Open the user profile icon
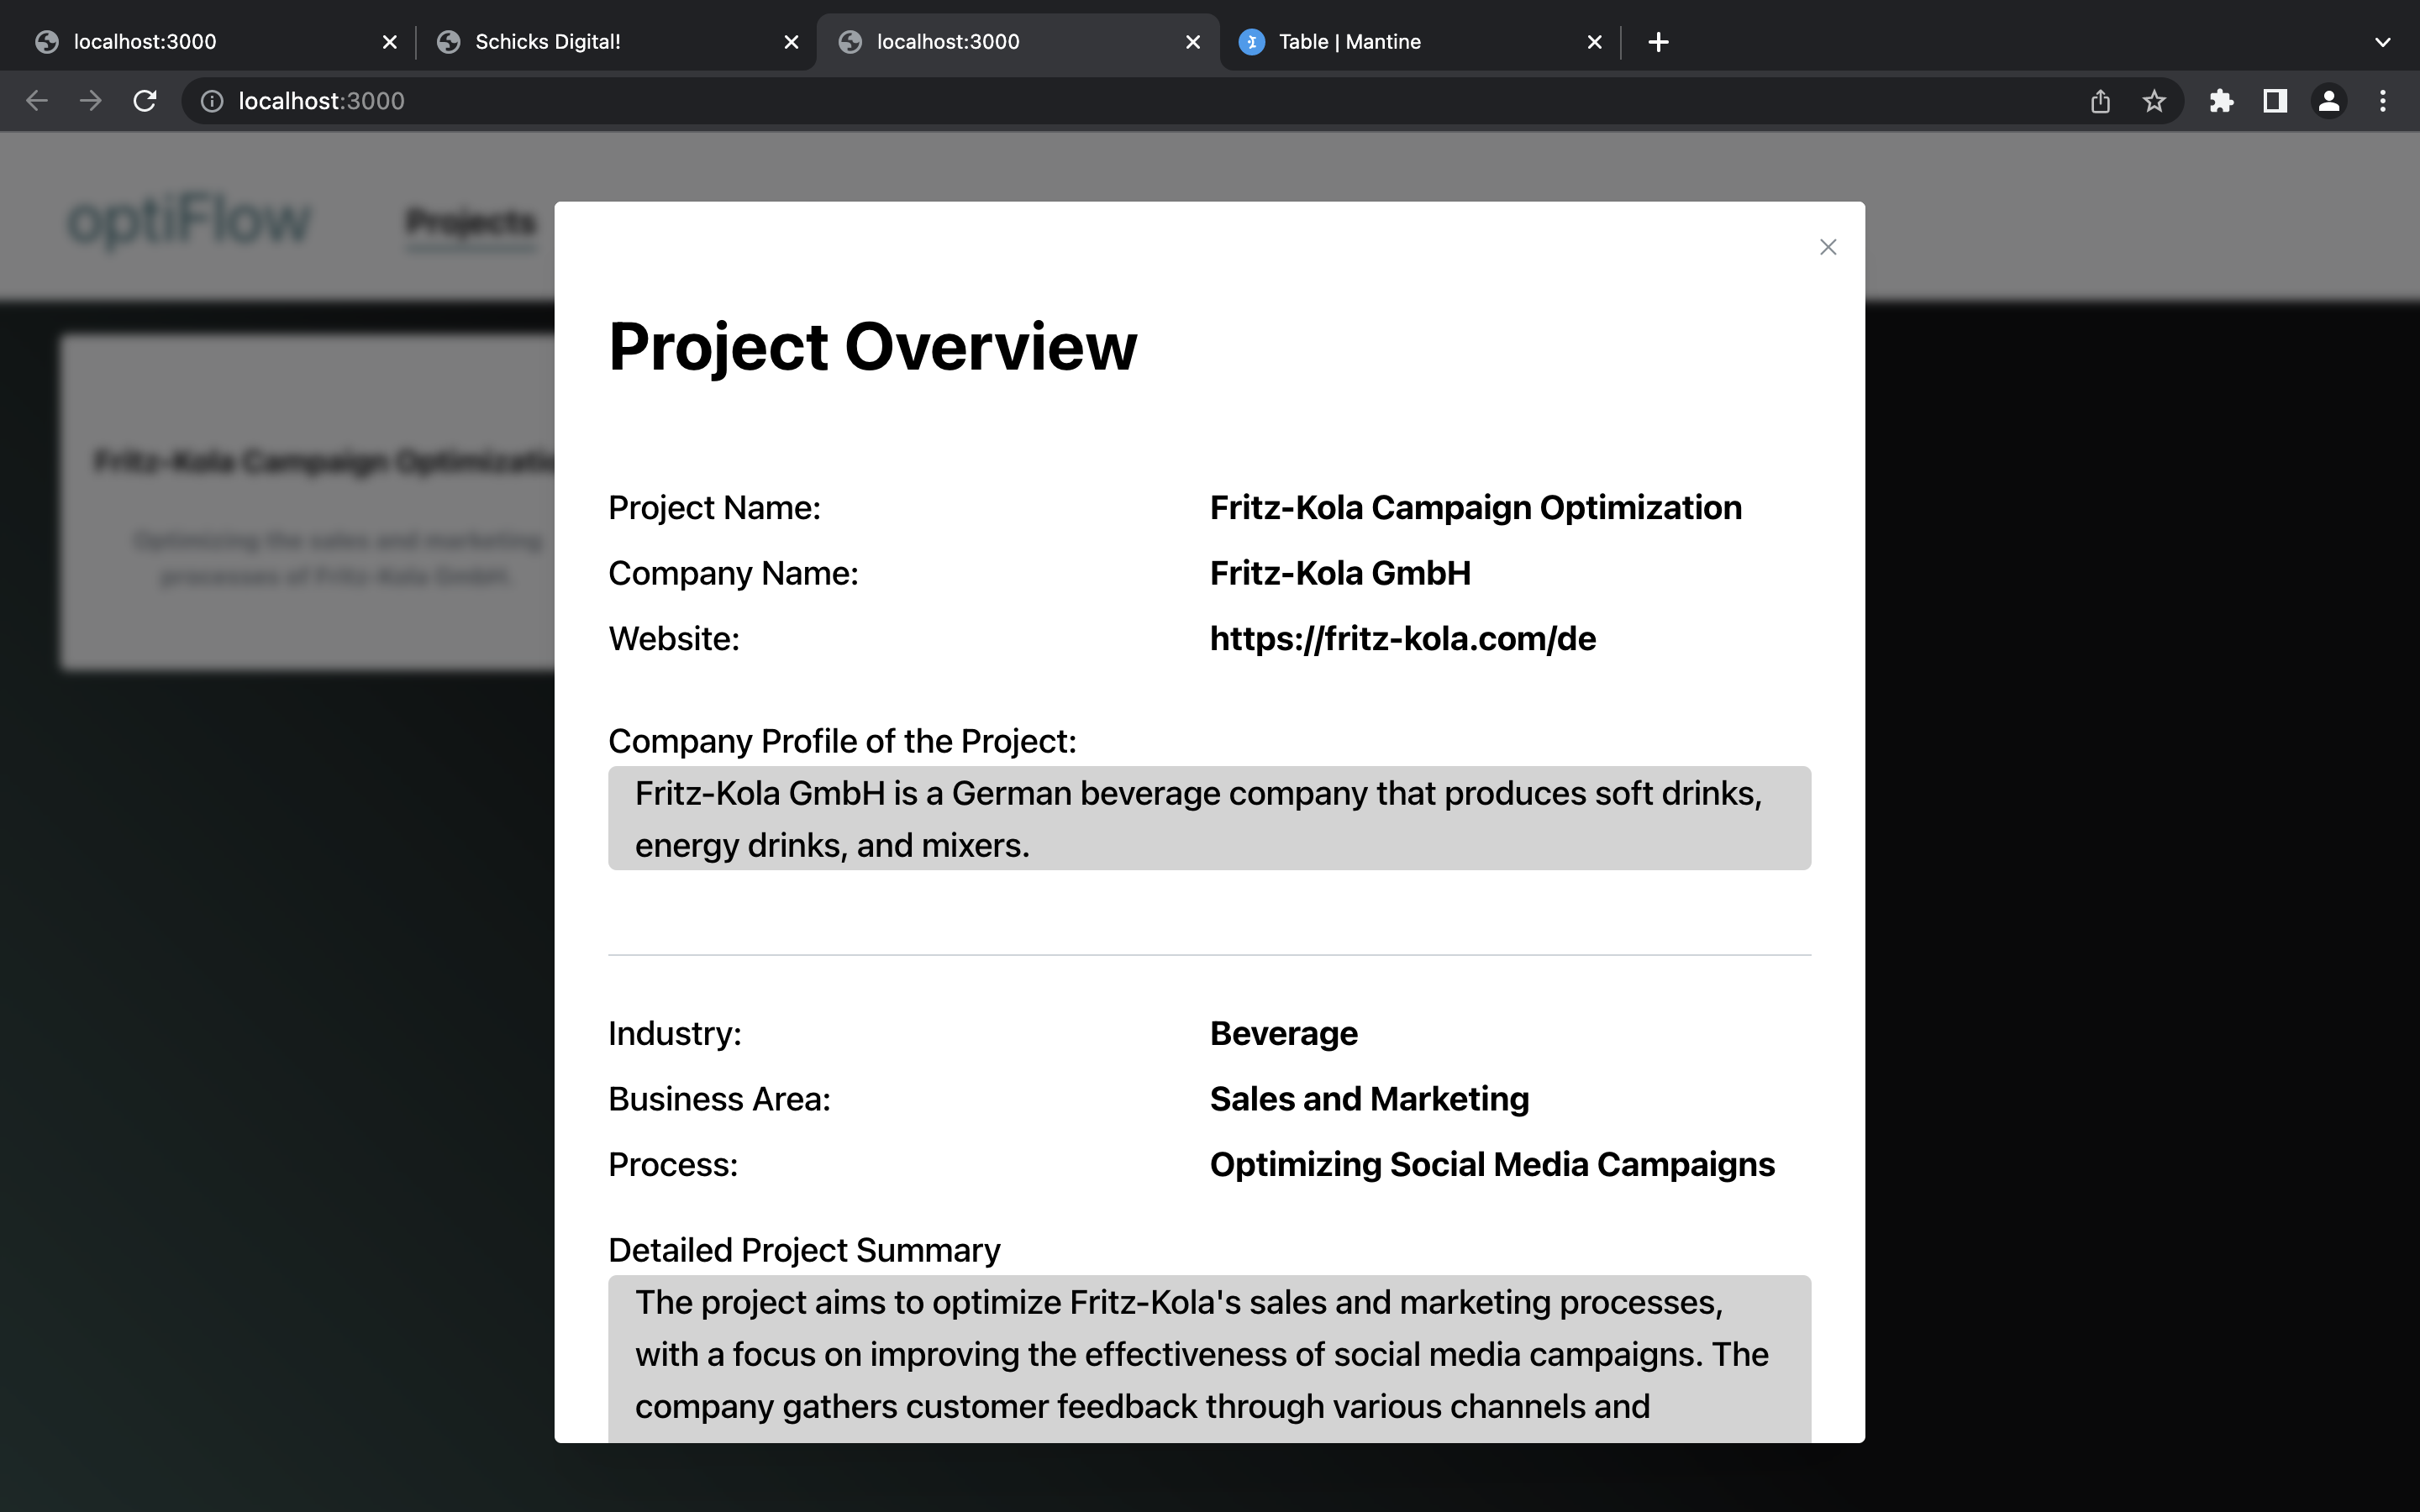This screenshot has width=2420, height=1512. (2328, 101)
